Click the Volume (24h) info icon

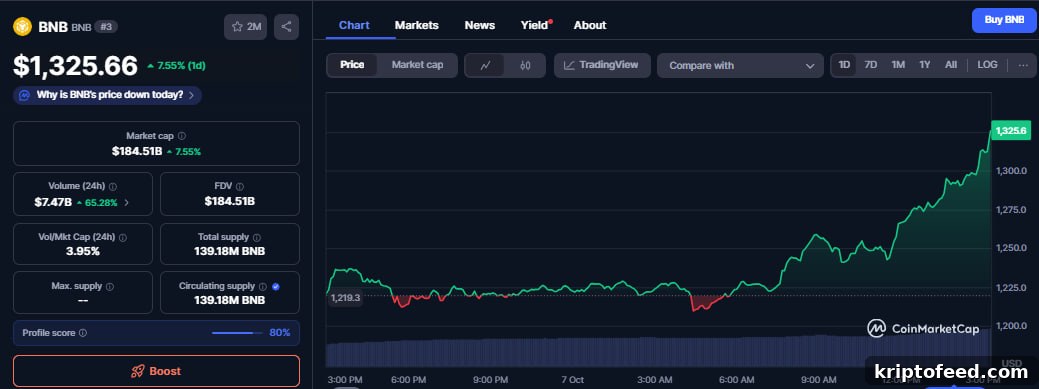tap(113, 187)
